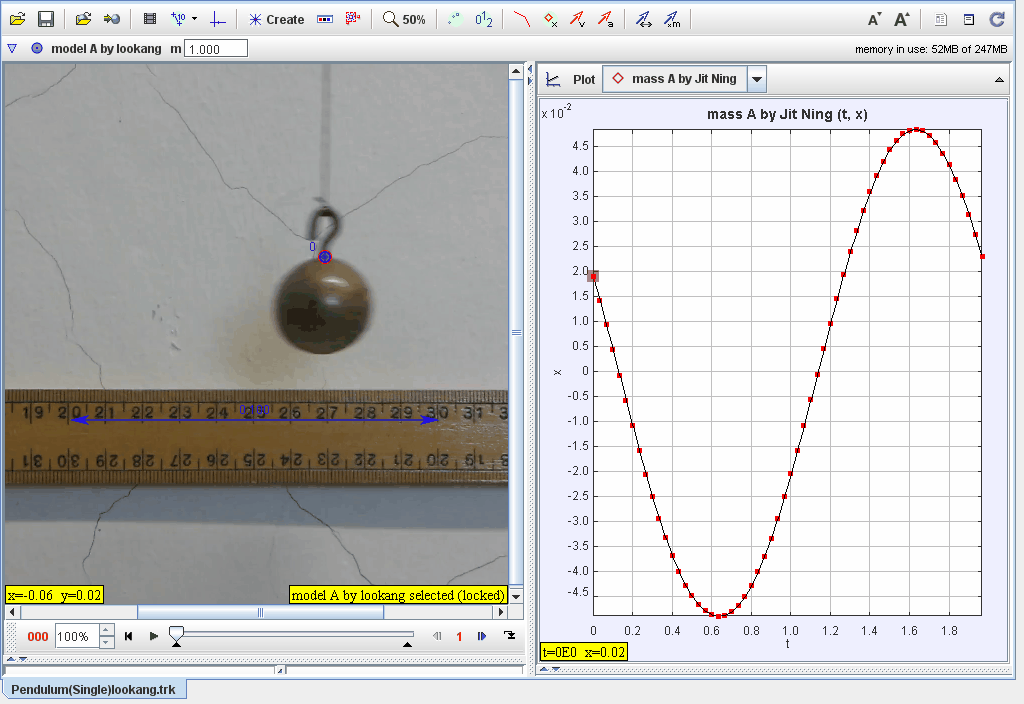
Task: Decrease play rate with spinner down arrow
Action: point(107,643)
